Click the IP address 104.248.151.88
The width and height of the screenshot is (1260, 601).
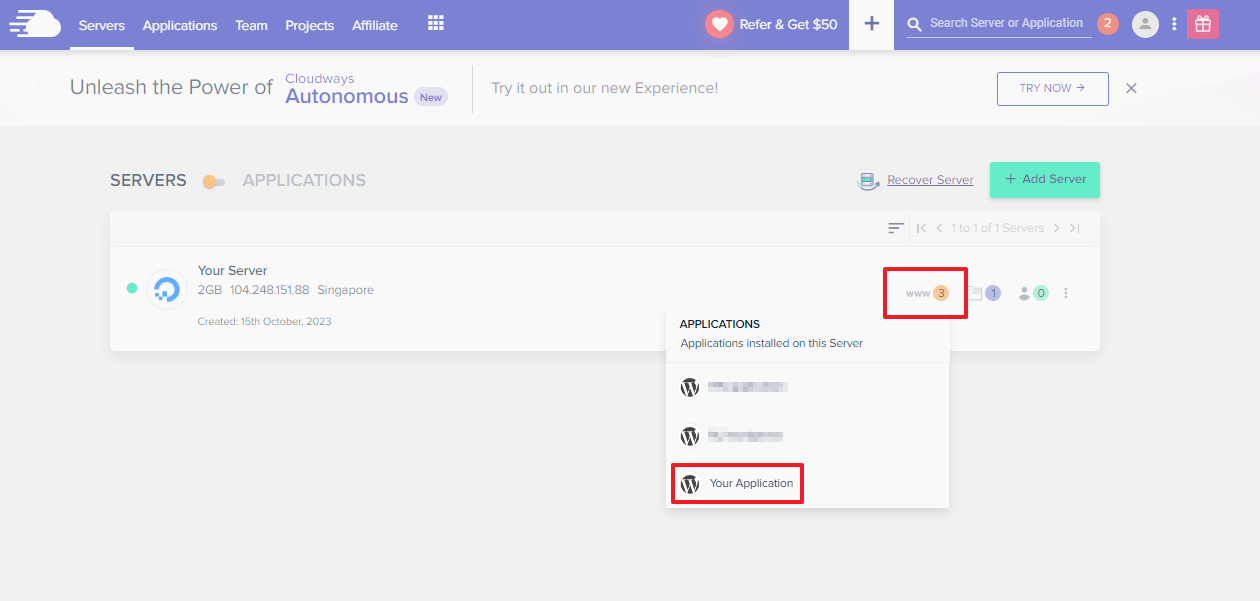pyautogui.click(x=269, y=290)
